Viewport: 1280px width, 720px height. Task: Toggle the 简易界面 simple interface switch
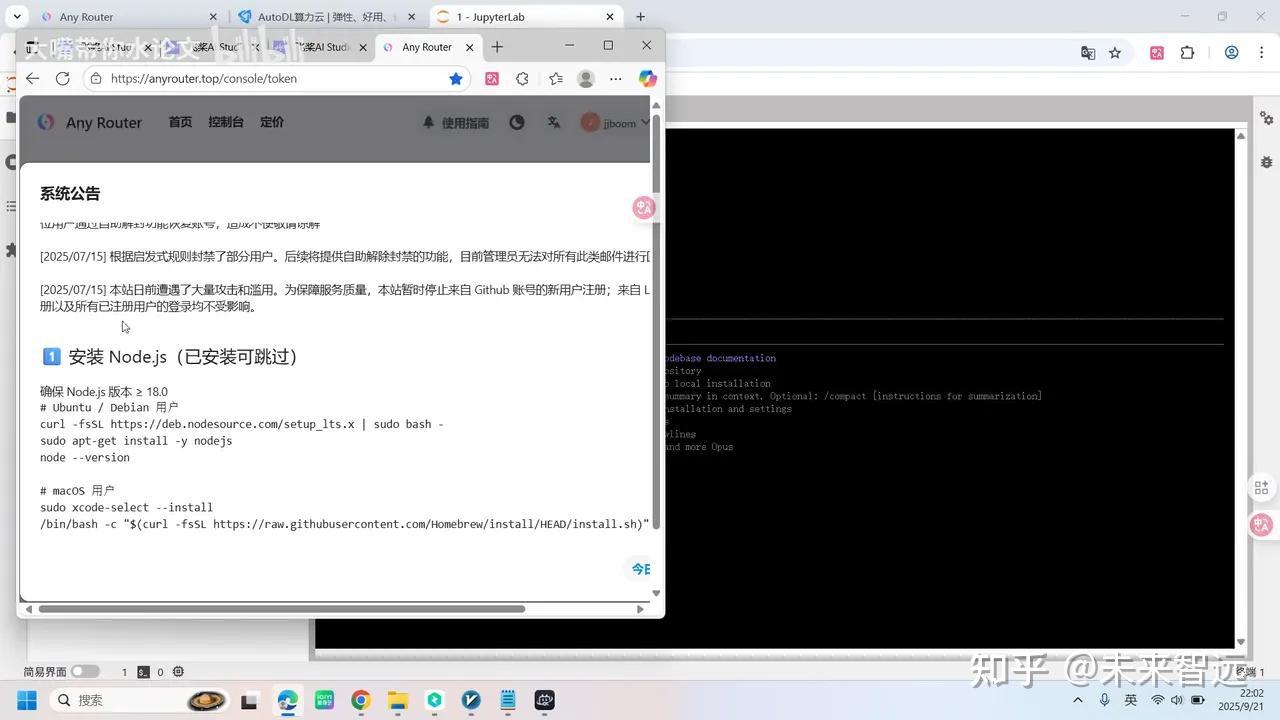click(85, 672)
